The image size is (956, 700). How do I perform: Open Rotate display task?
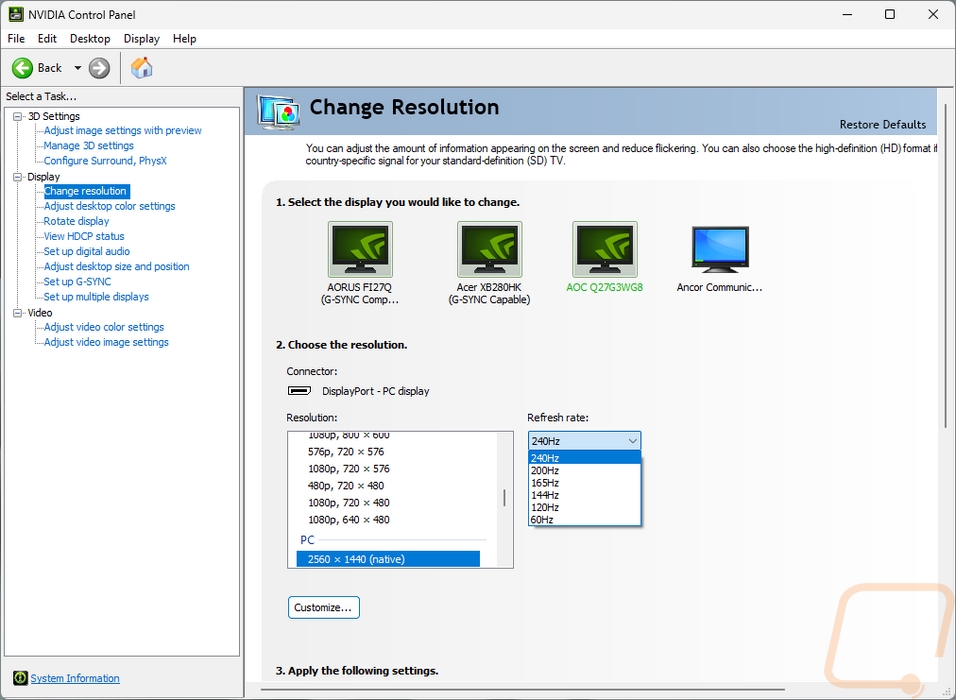[x=76, y=221]
